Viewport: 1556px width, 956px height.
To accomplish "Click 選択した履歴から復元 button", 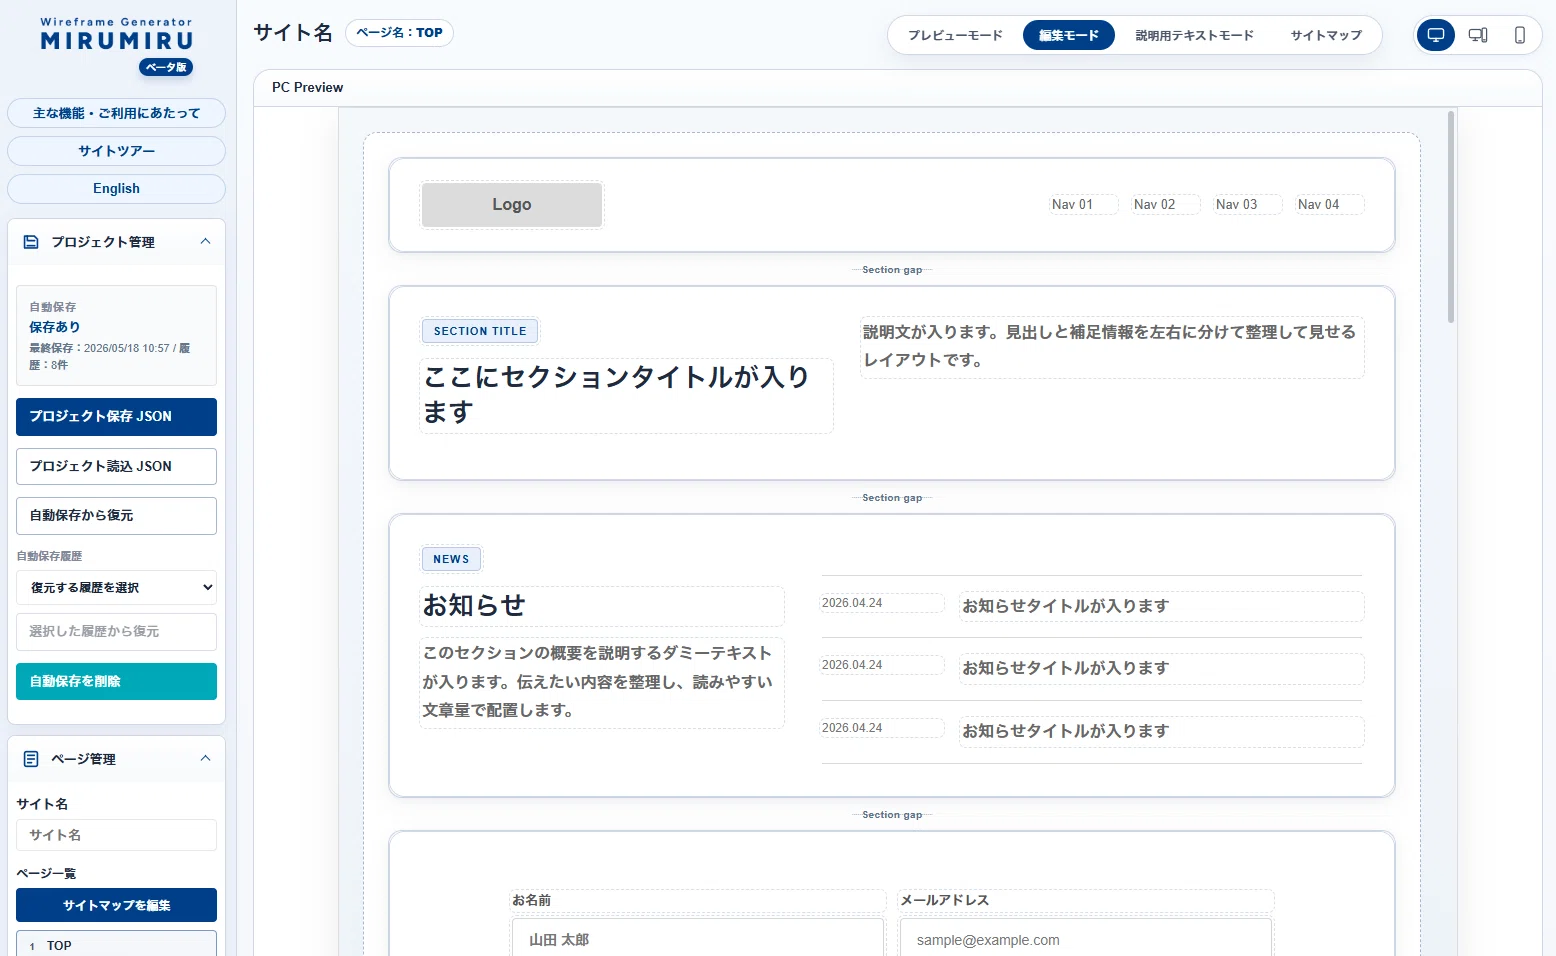I will click(116, 632).
